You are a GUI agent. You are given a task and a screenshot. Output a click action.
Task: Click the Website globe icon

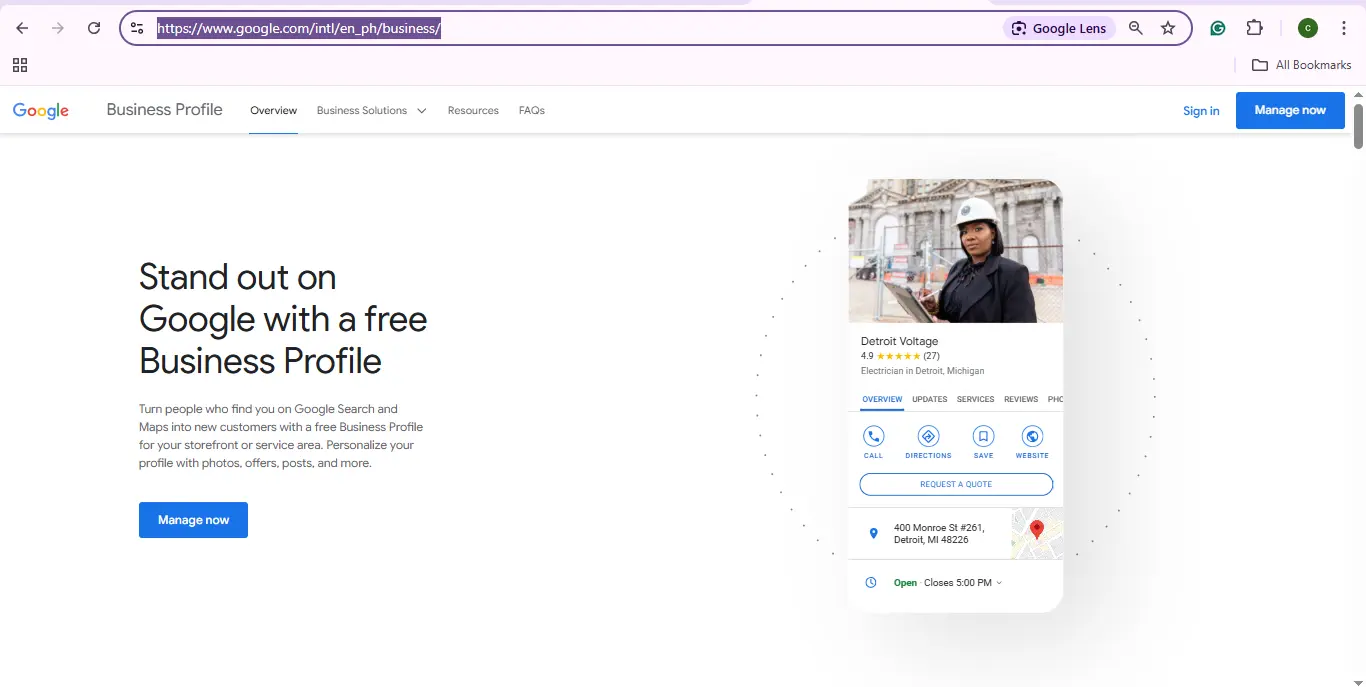pyautogui.click(x=1032, y=436)
